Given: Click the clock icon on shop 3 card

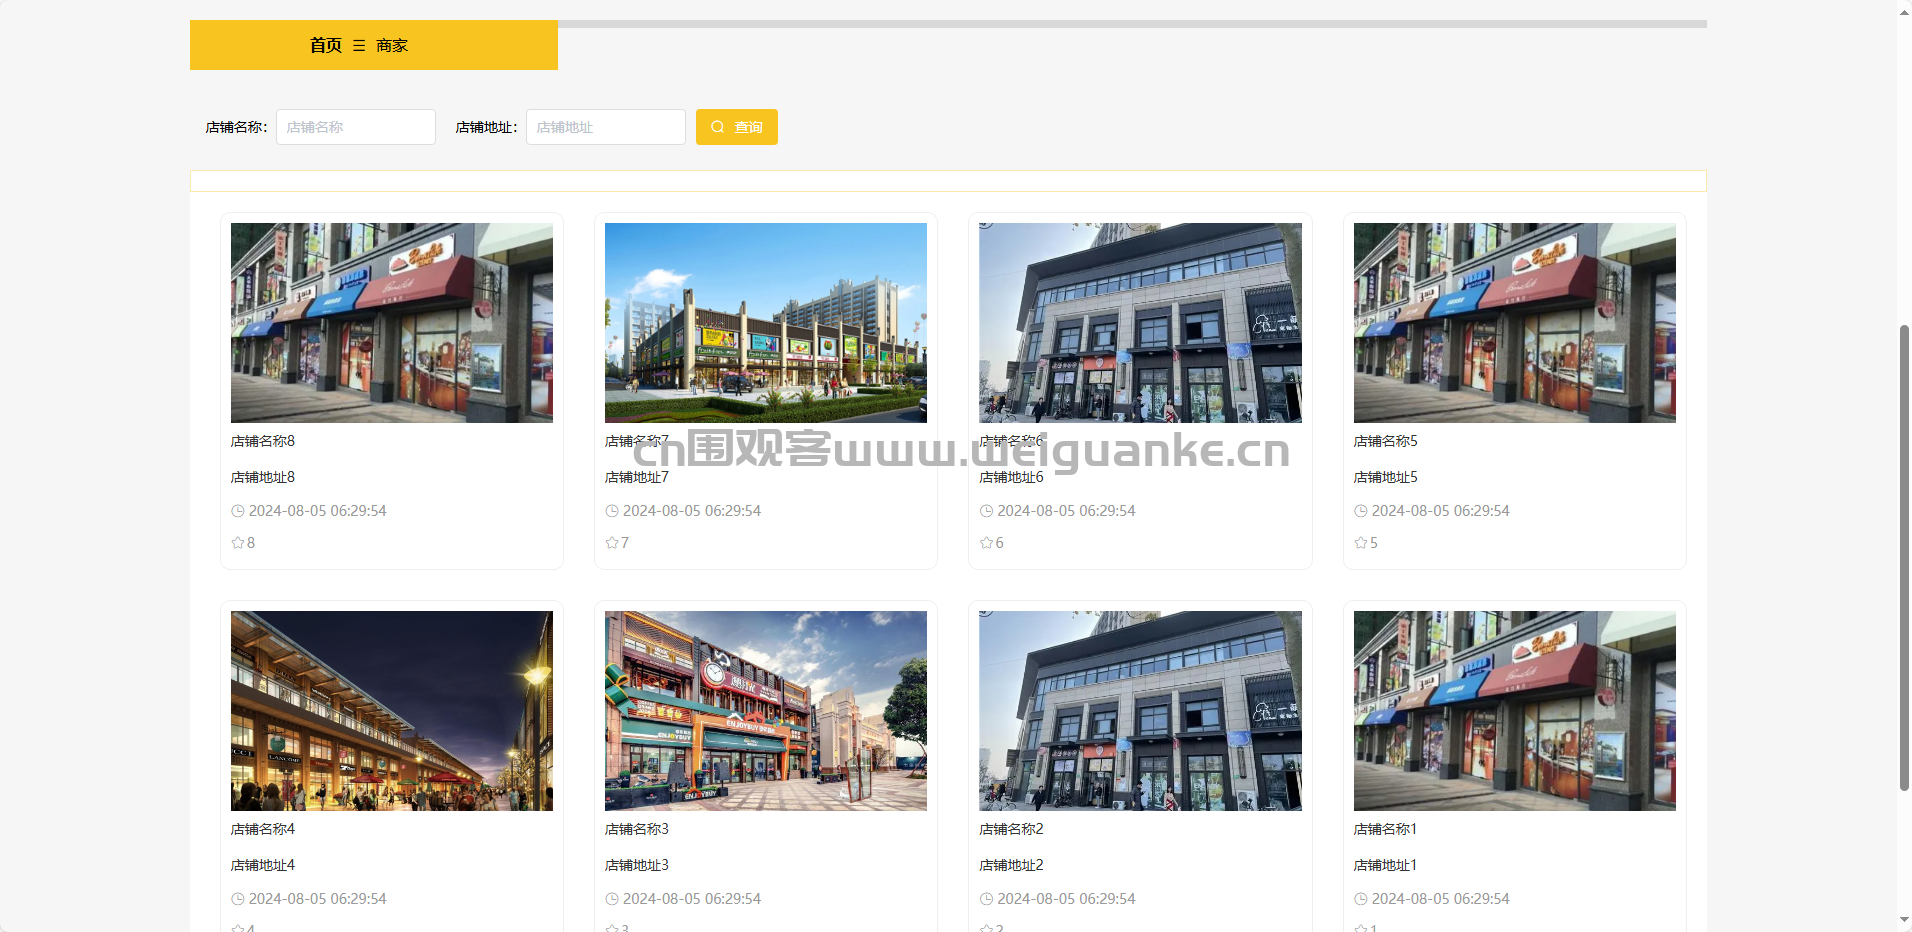Looking at the screenshot, I should coord(612,899).
